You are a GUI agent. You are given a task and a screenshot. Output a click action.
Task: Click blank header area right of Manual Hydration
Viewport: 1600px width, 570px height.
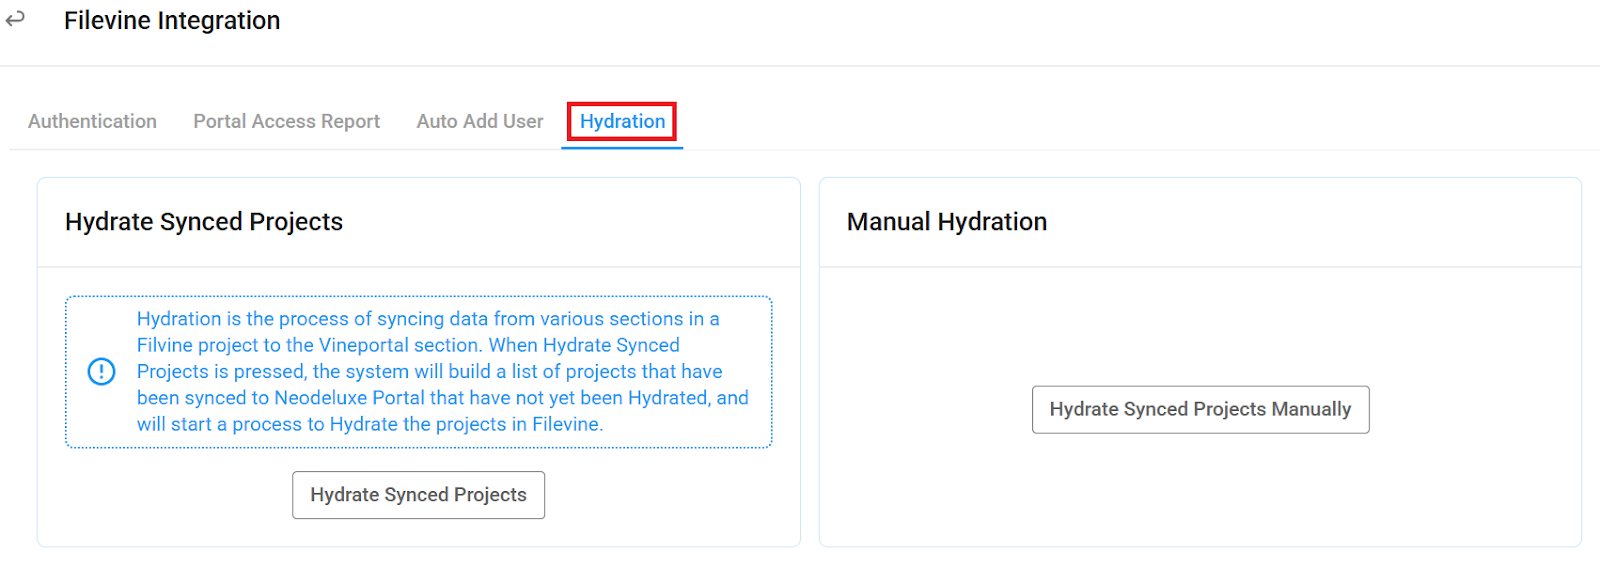pos(1310,222)
